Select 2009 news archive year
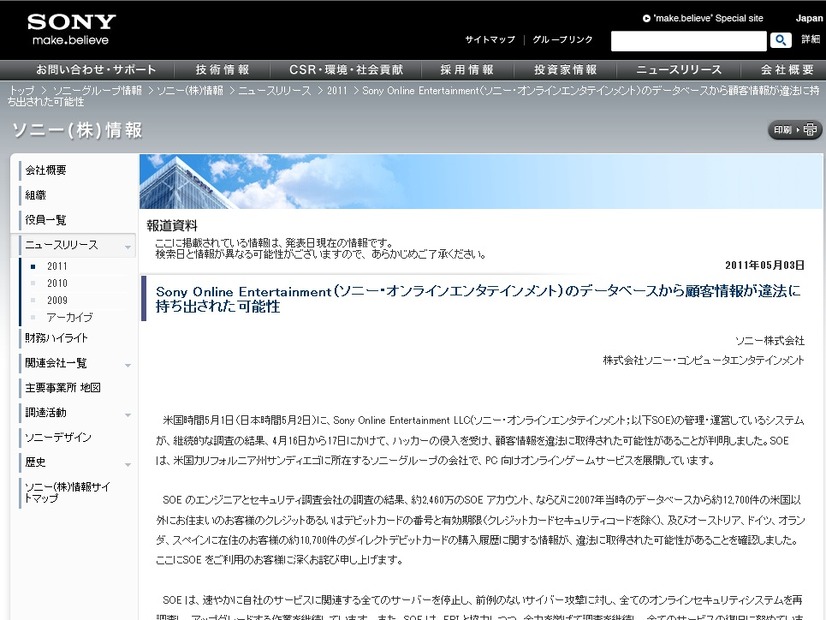Viewport: 826px width, 620px height. [57, 300]
